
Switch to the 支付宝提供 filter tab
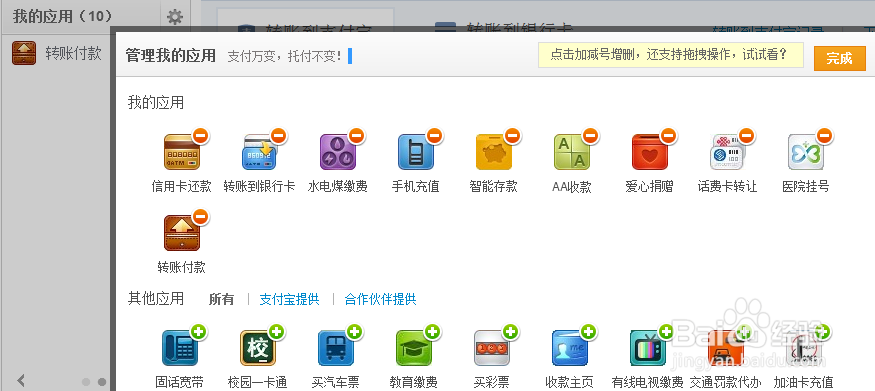tap(289, 300)
